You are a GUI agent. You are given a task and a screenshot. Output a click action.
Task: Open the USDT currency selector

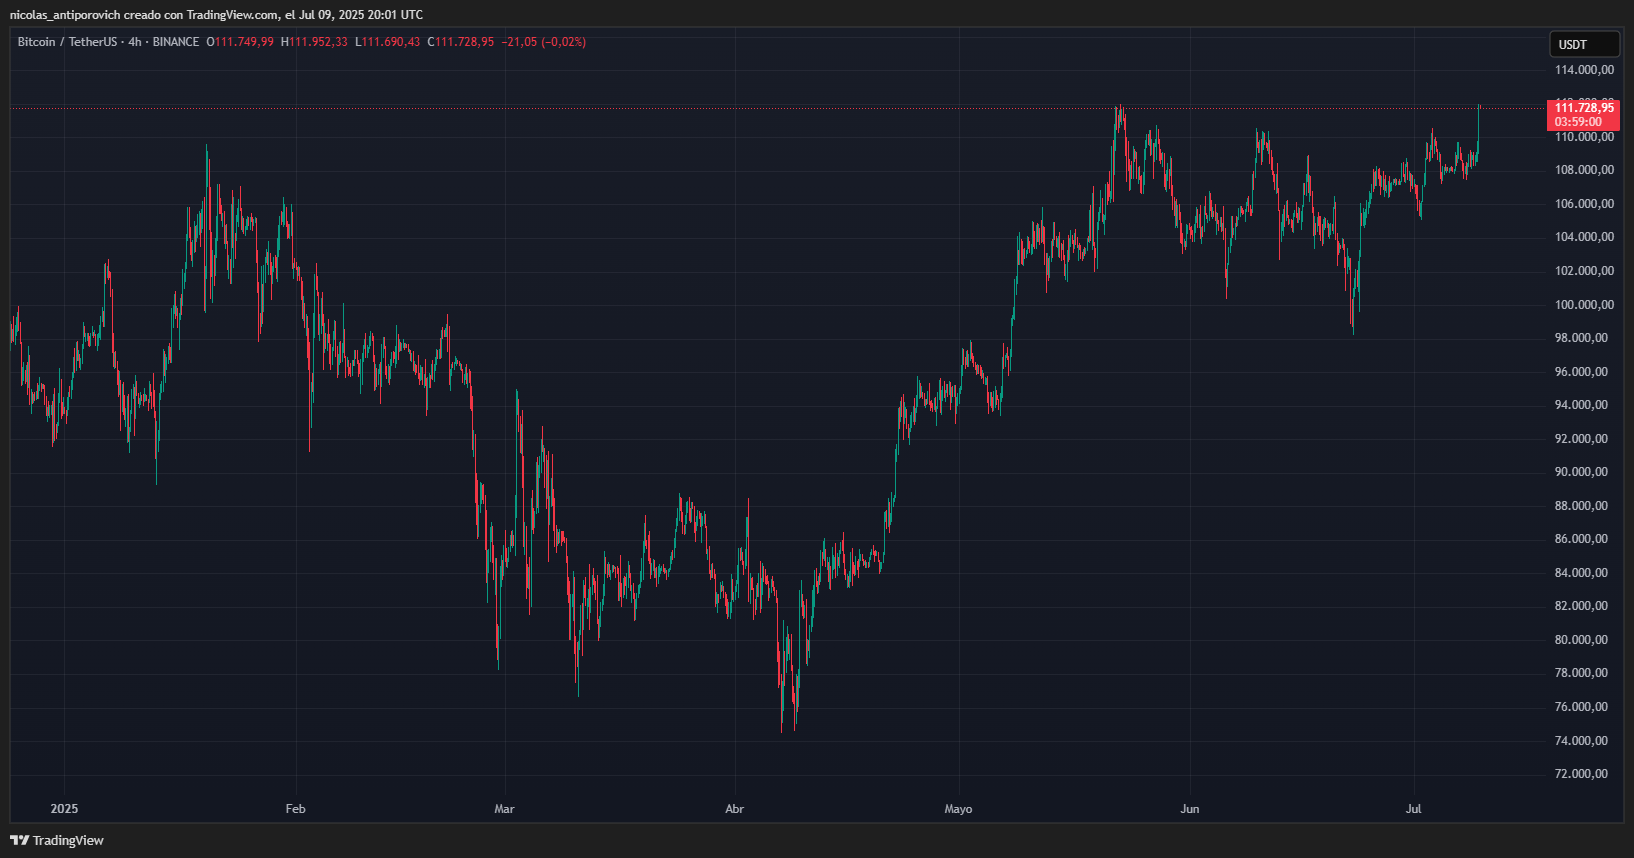tap(1584, 44)
